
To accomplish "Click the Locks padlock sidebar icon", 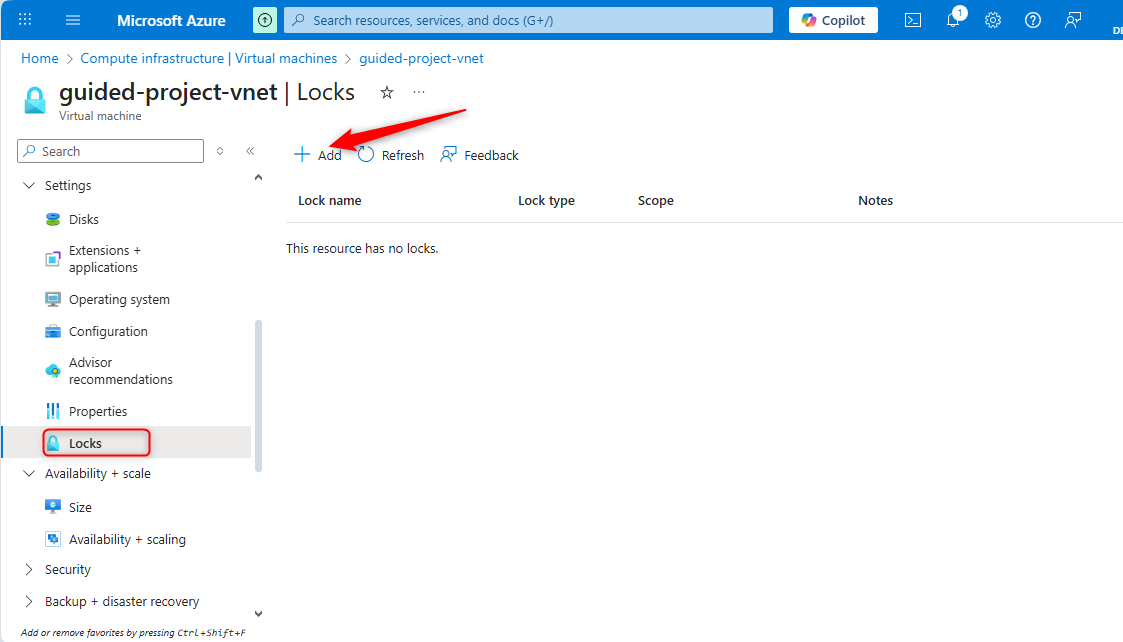I will [53, 444].
